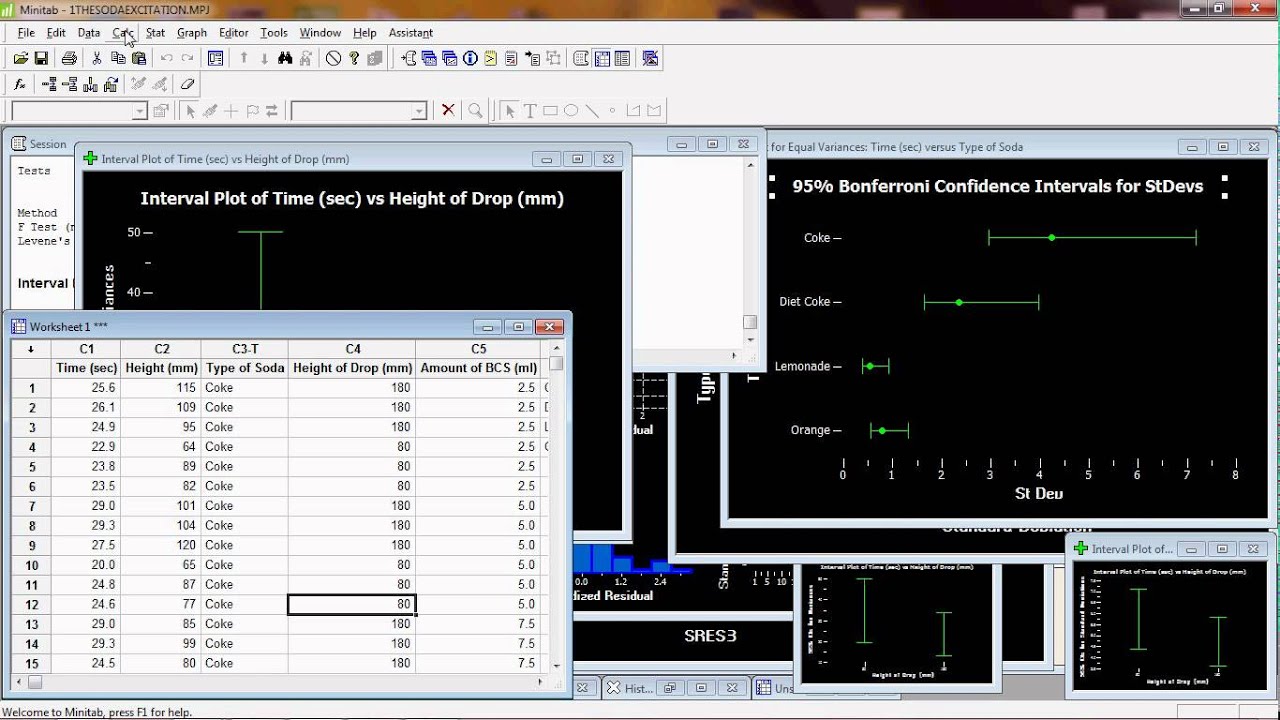Select column header C1
Screen dimensions: 1280x720
coord(86,349)
